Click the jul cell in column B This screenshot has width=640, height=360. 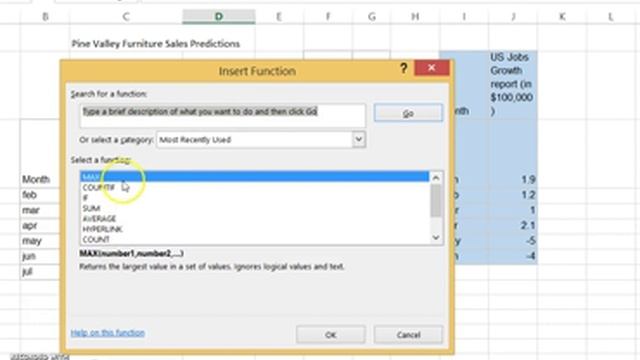point(40,271)
